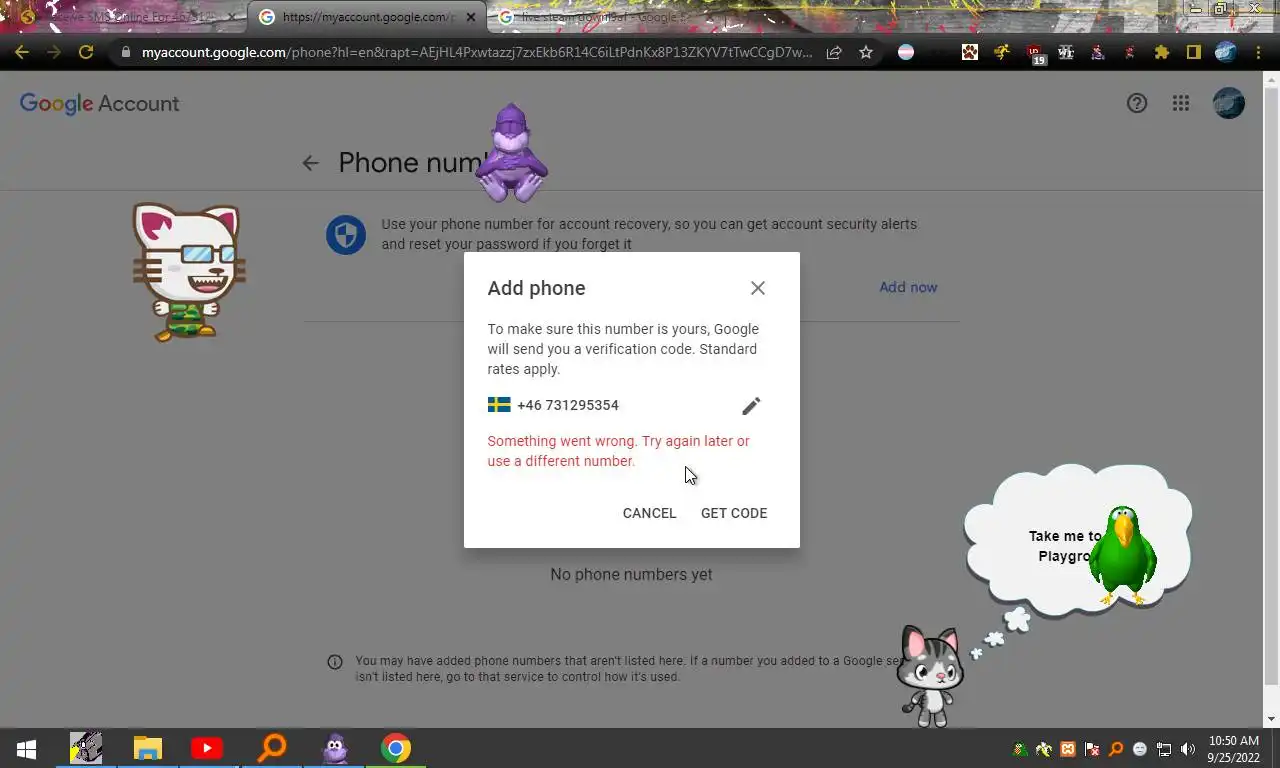Viewport: 1280px width, 768px height.
Task: Click the paw print extension icon
Action: click(x=970, y=52)
